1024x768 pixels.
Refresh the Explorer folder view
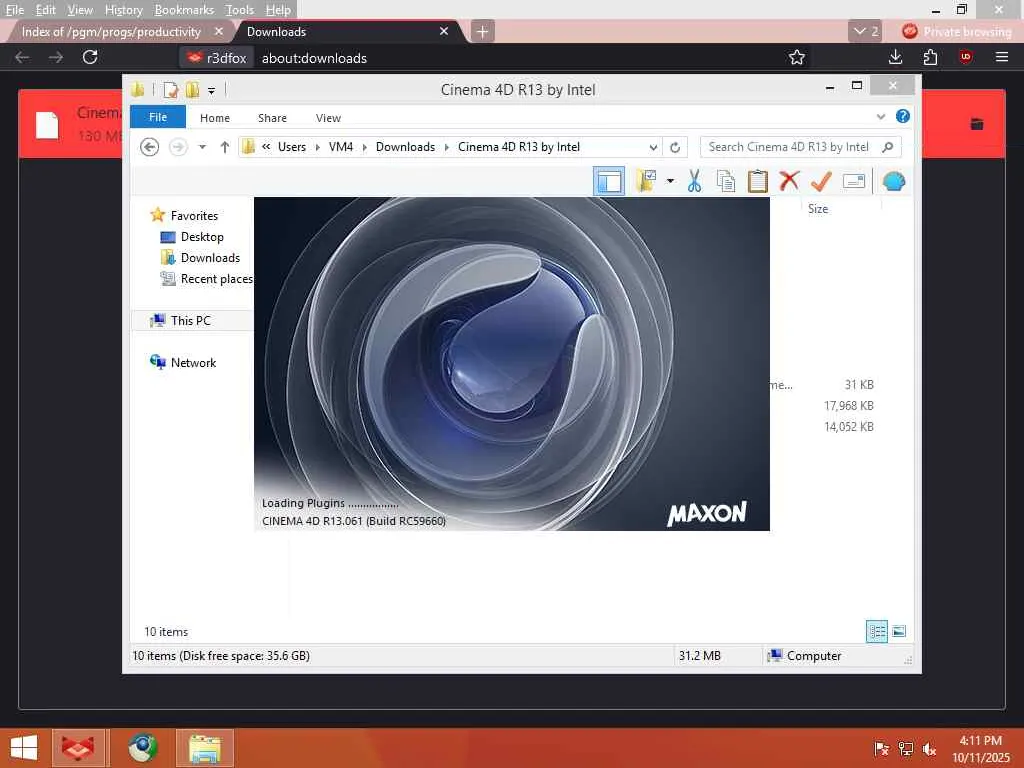(x=675, y=147)
